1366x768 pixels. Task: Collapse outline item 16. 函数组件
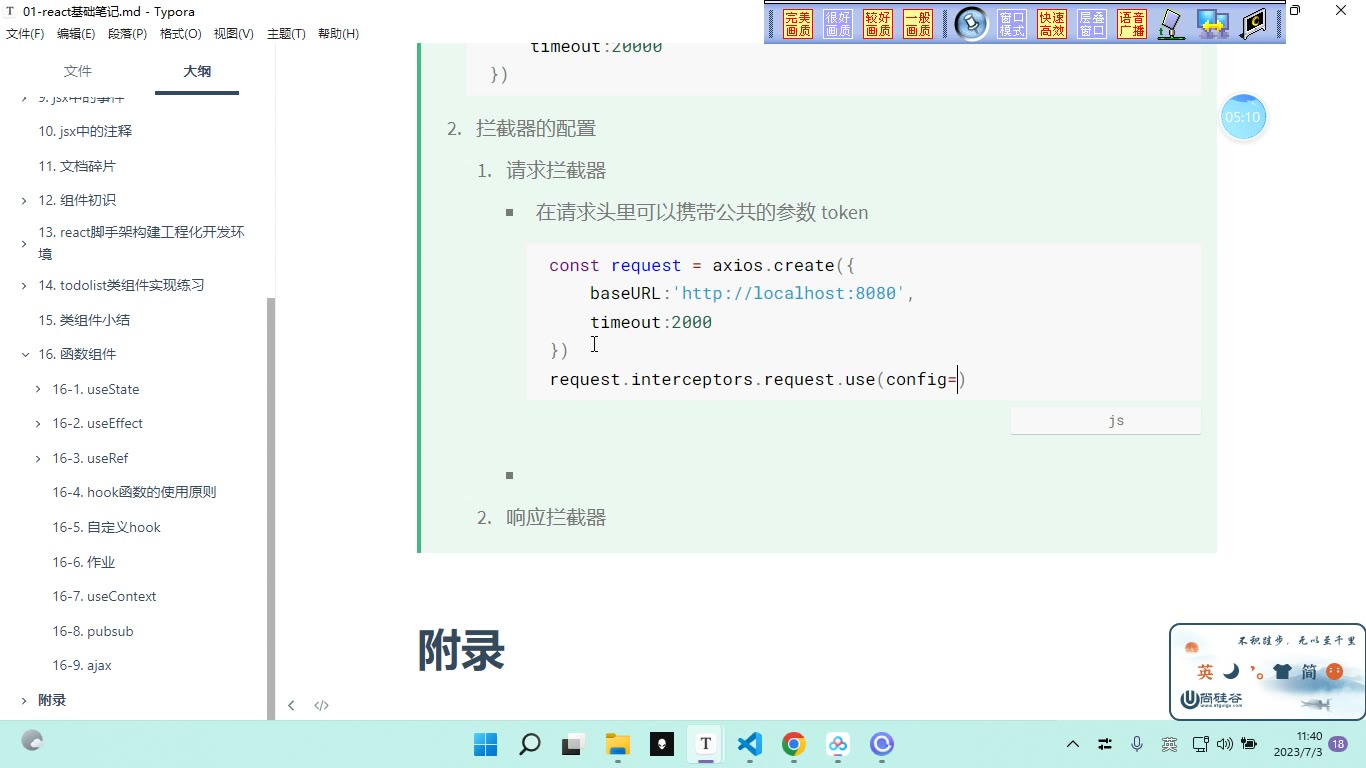coord(25,354)
